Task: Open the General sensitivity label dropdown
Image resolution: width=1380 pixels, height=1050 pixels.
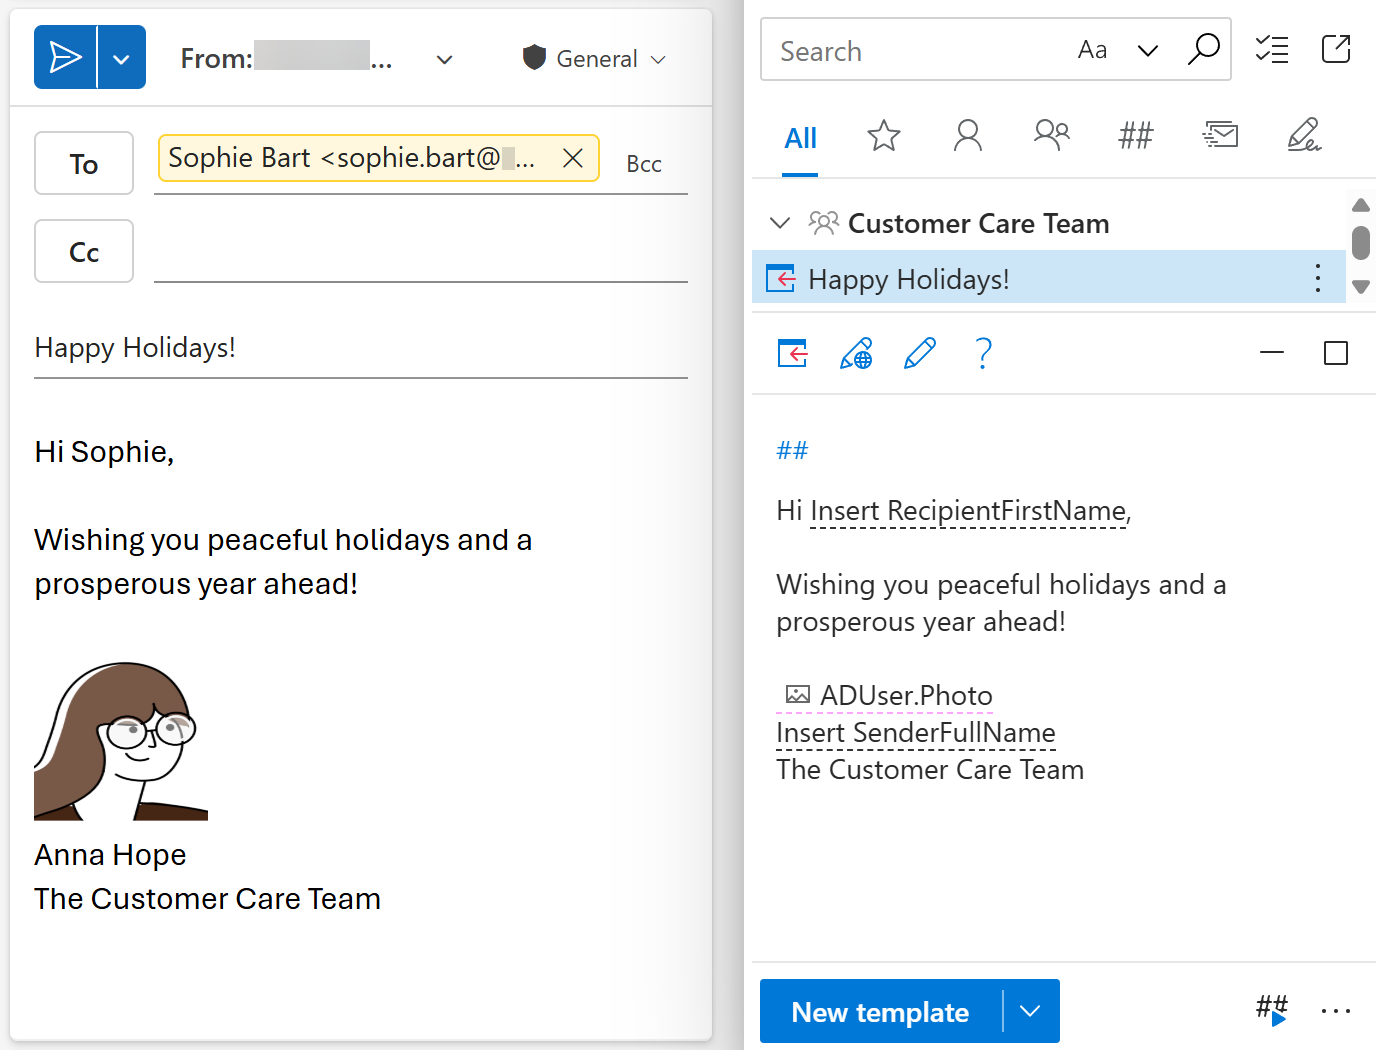Action: click(x=659, y=58)
